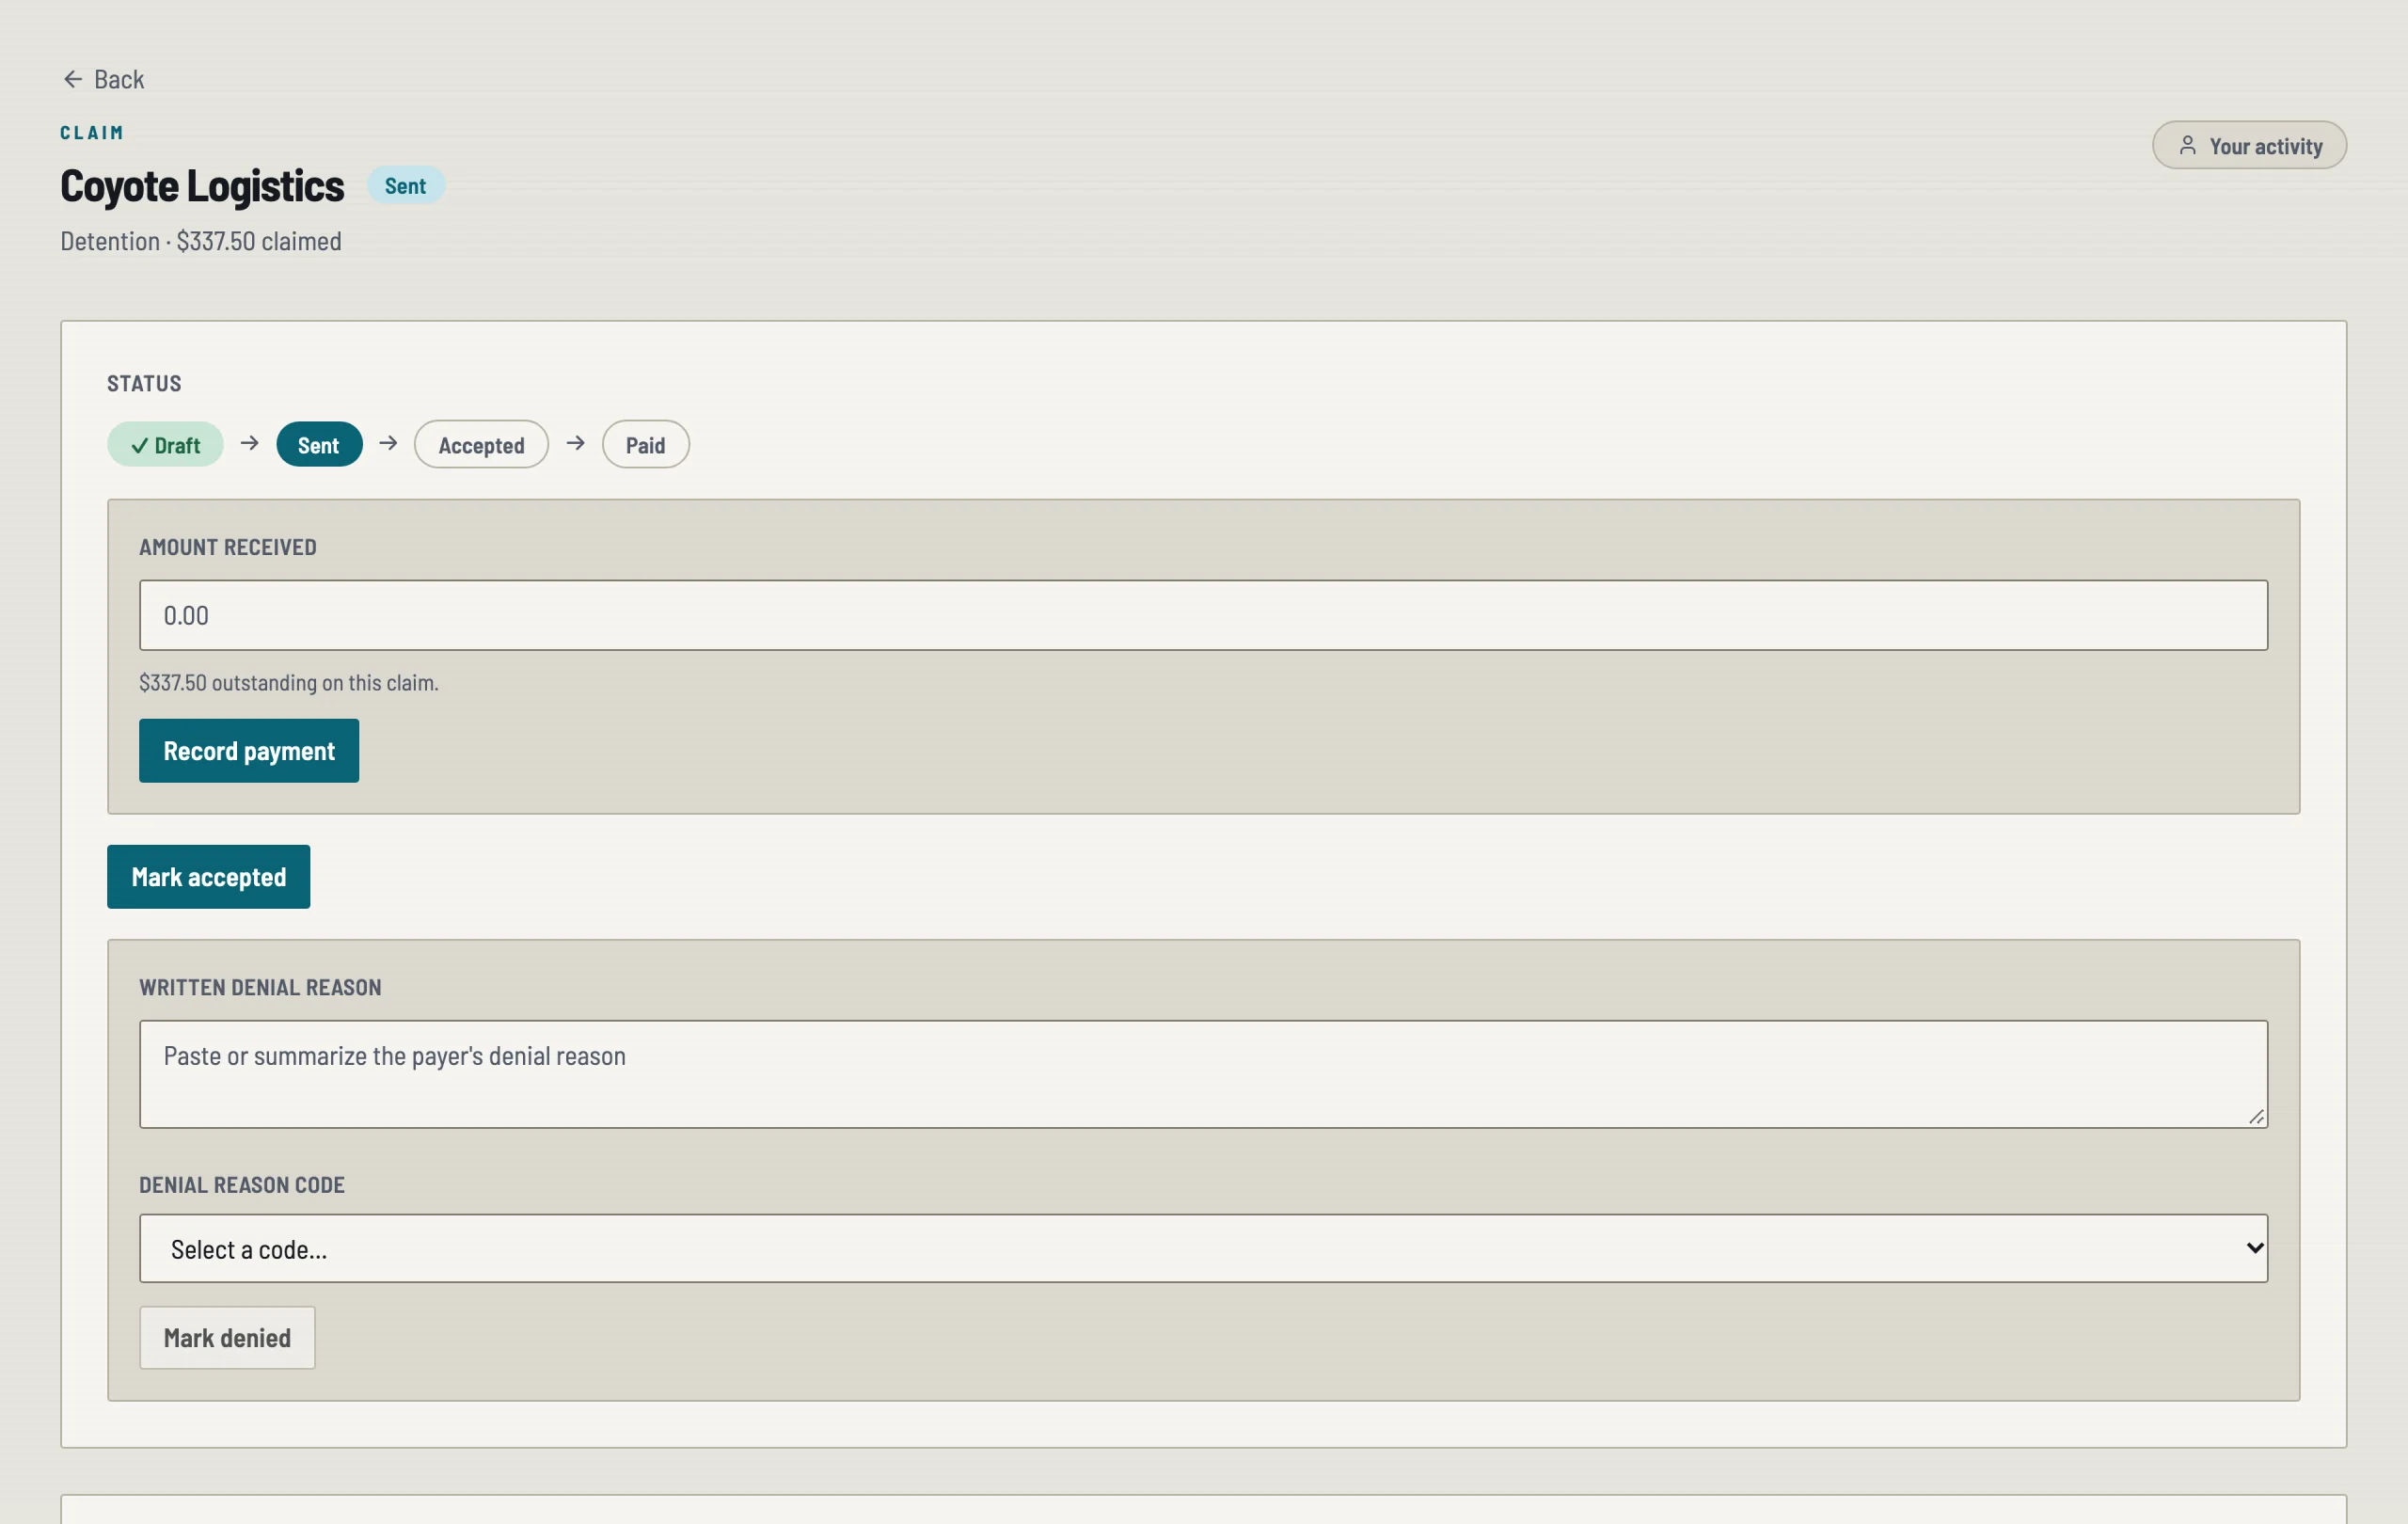This screenshot has height=1524, width=2408.
Task: Click the CLAIM eyebrow label
Action: click(92, 133)
